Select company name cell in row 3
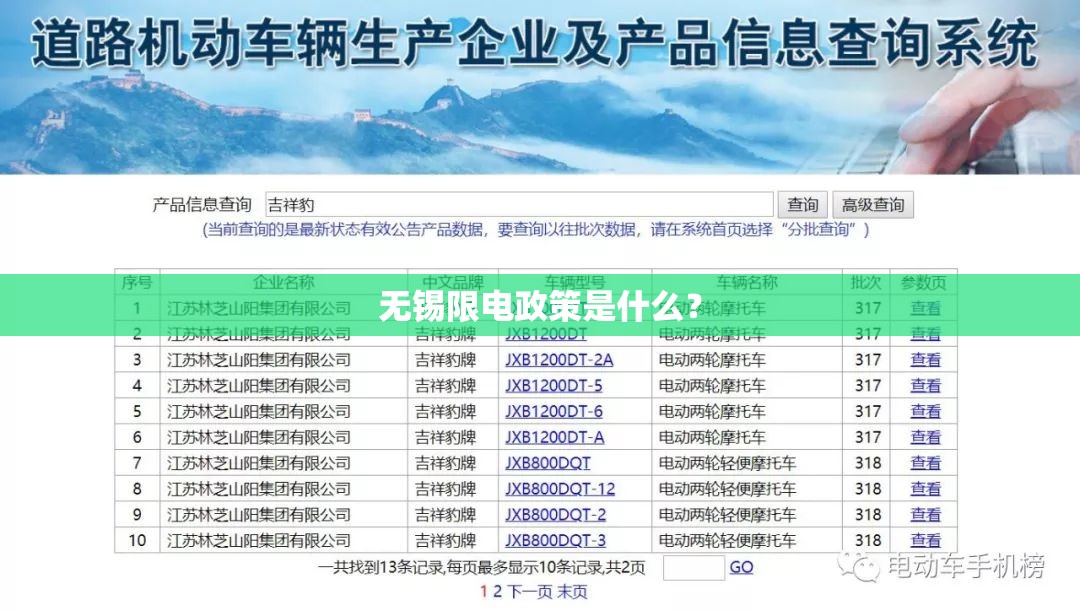Screen dimensions: 1080x611 click(x=284, y=360)
